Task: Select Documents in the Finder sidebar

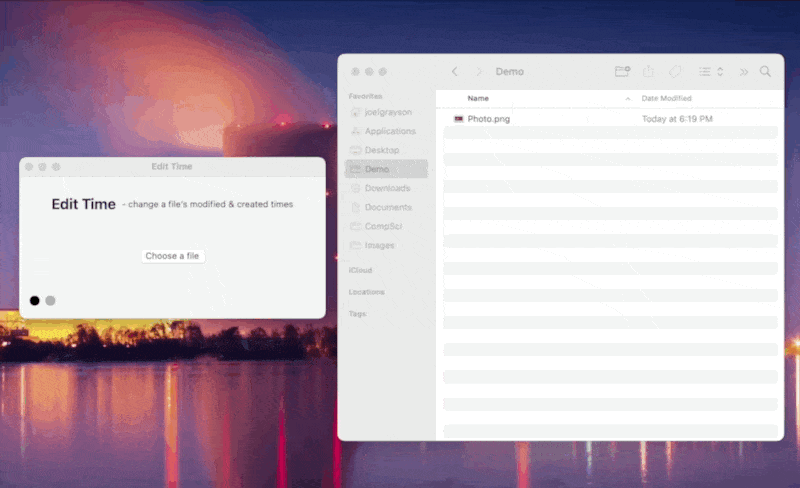Action: [x=388, y=207]
